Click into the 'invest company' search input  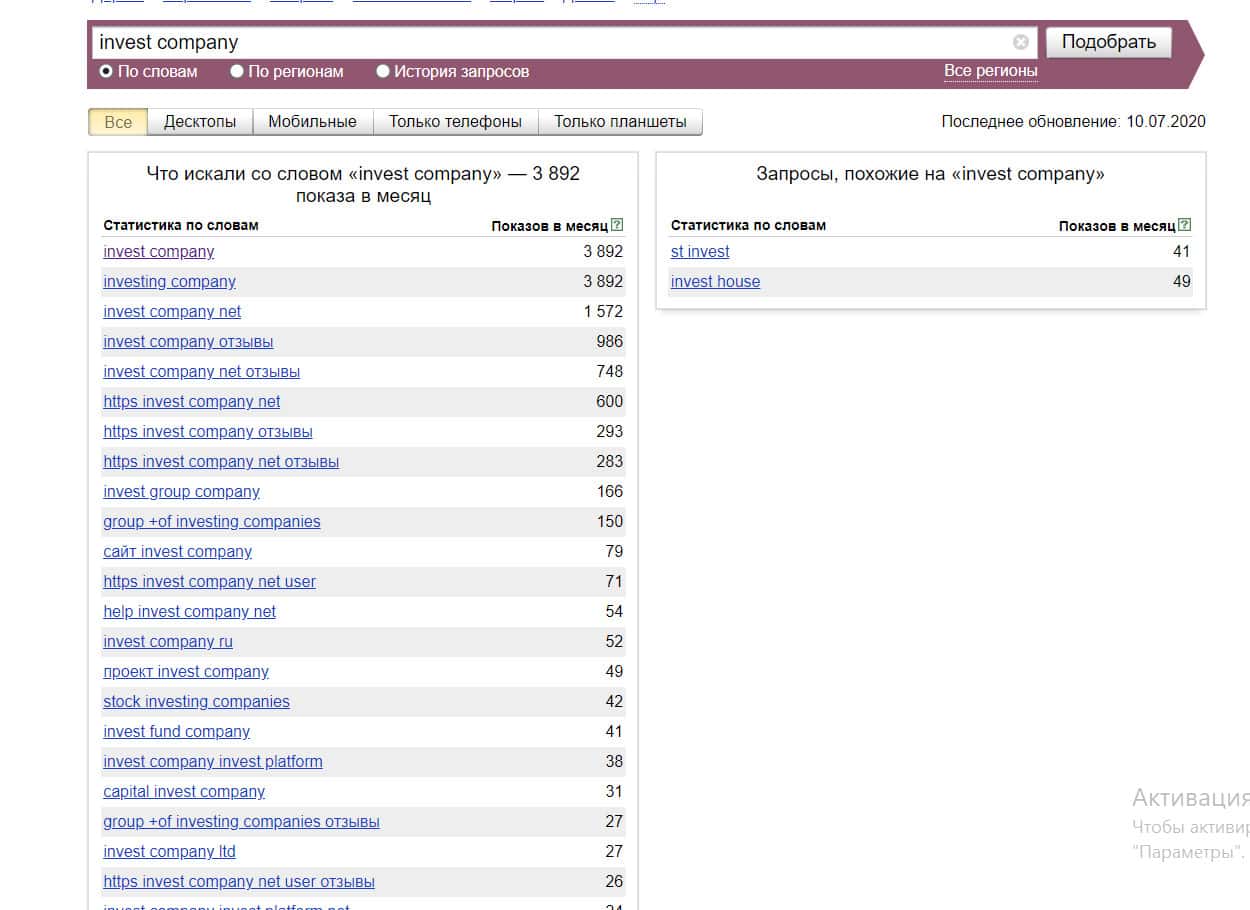click(550, 42)
